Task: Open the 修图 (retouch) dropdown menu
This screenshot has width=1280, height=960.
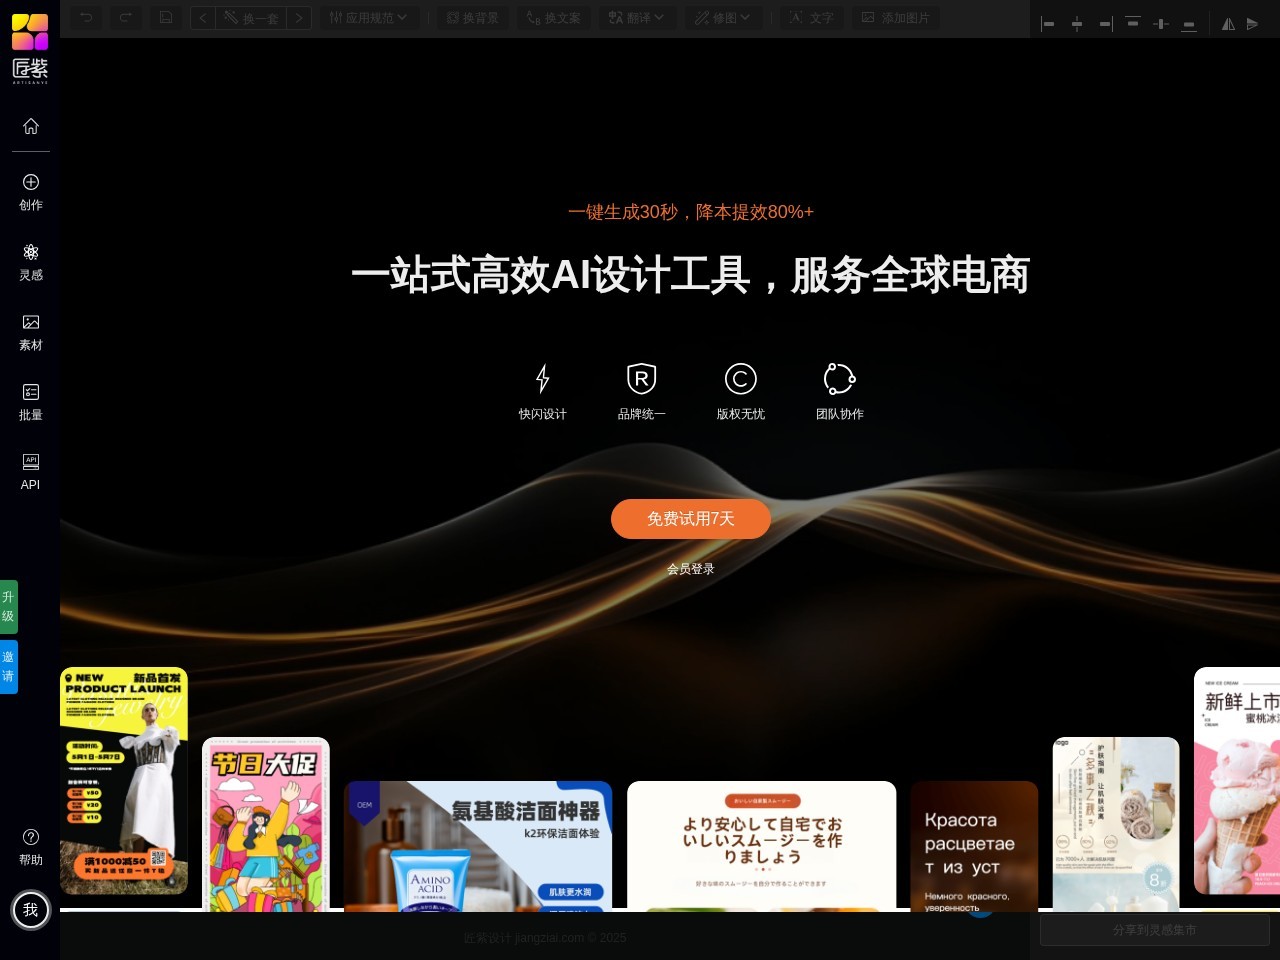Action: pyautogui.click(x=723, y=17)
